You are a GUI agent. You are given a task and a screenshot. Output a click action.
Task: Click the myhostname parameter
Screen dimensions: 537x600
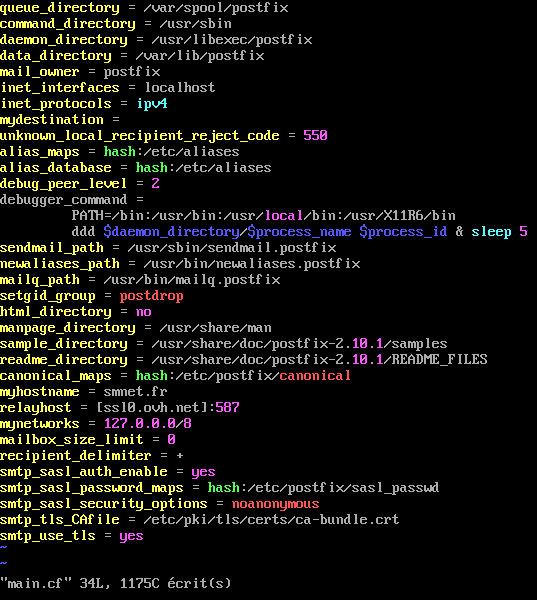(40, 392)
